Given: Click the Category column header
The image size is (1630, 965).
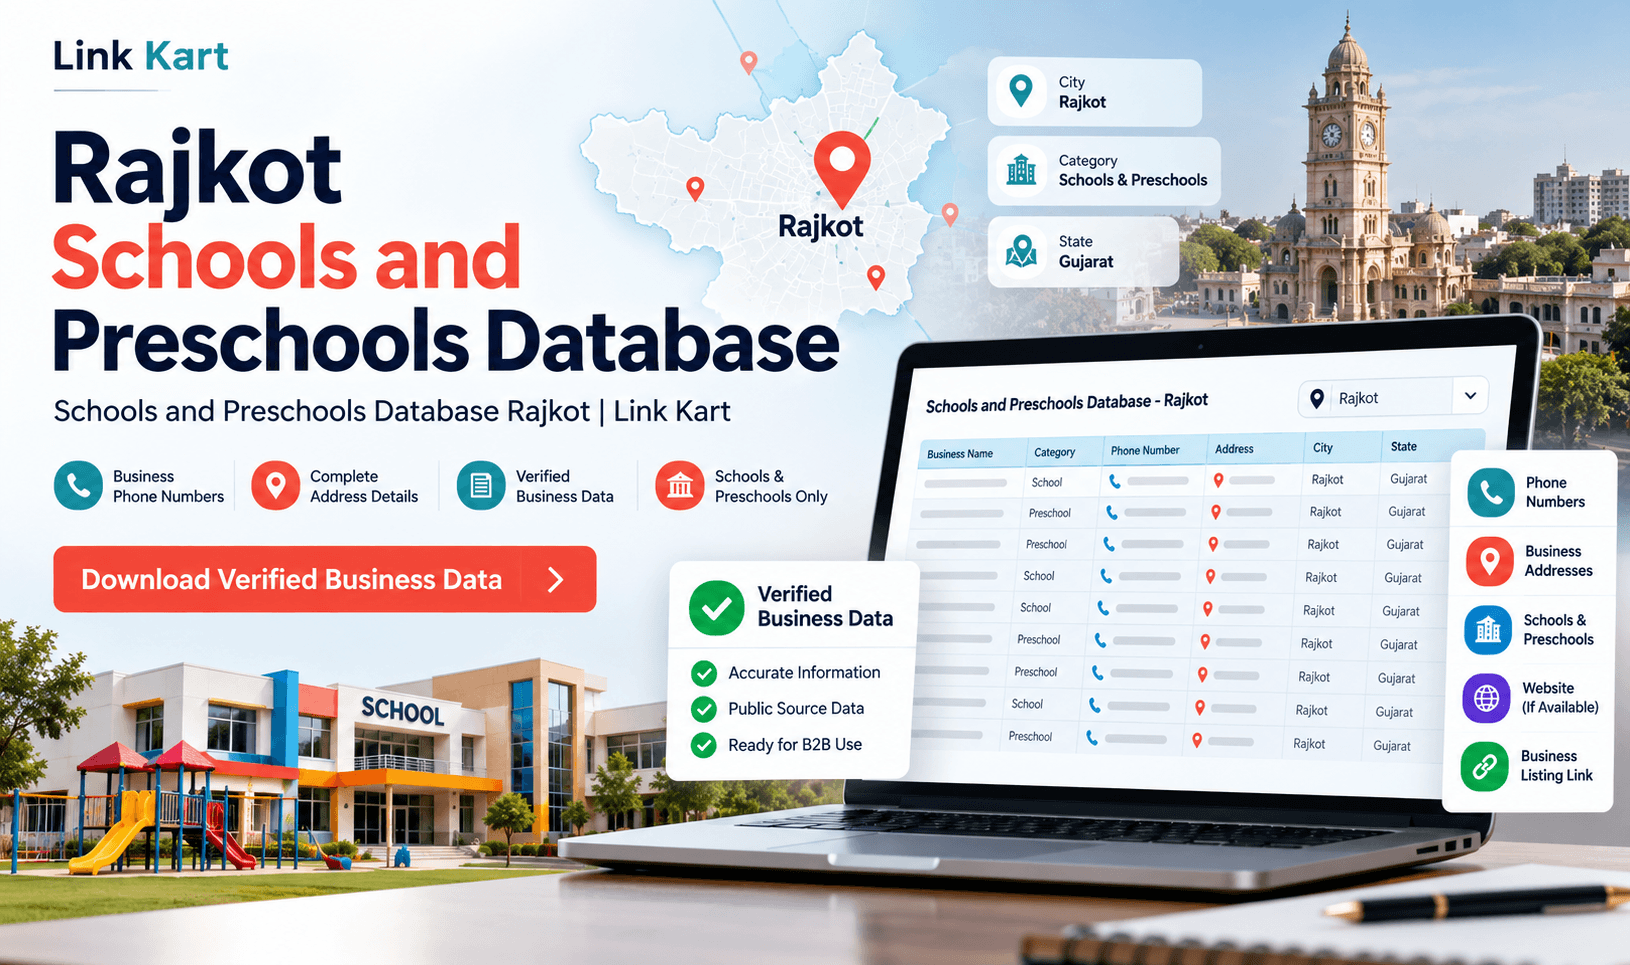Looking at the screenshot, I should click(1055, 452).
